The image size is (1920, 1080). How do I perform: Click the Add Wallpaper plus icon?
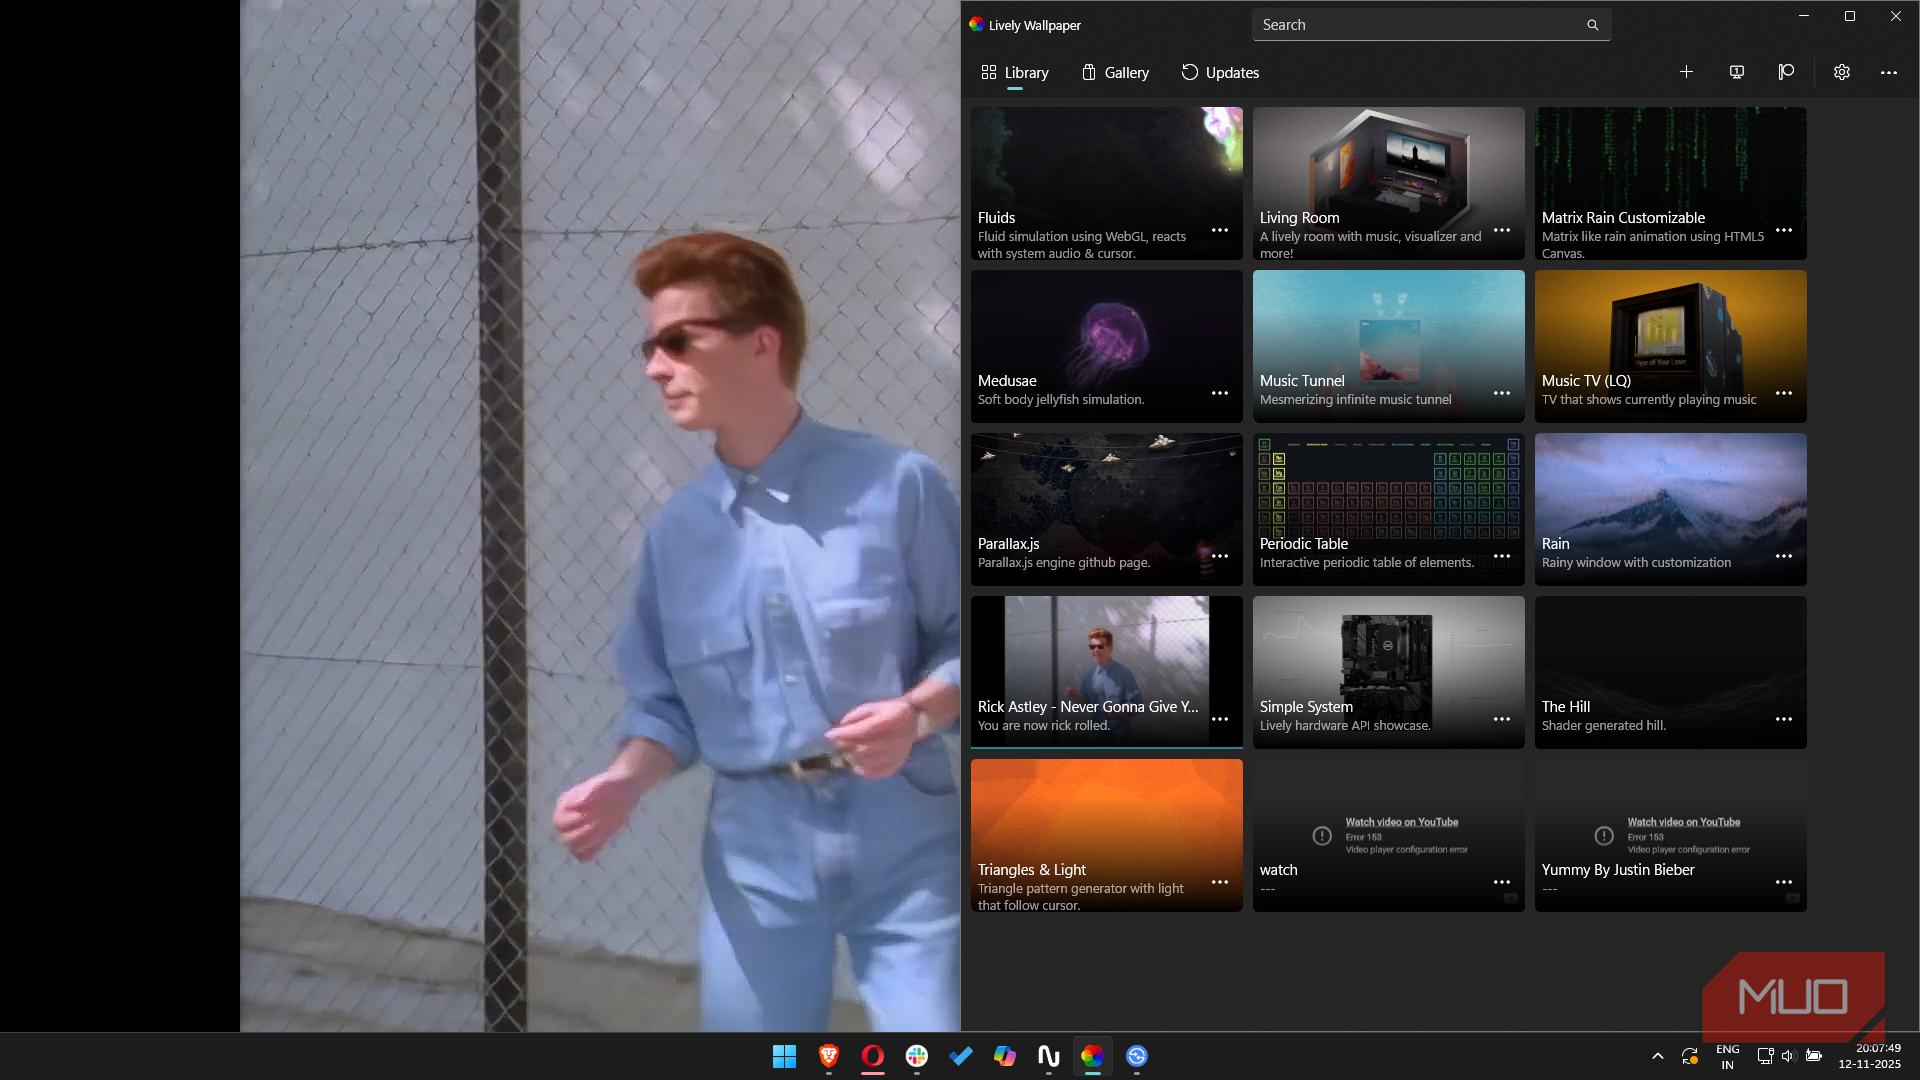point(1686,72)
